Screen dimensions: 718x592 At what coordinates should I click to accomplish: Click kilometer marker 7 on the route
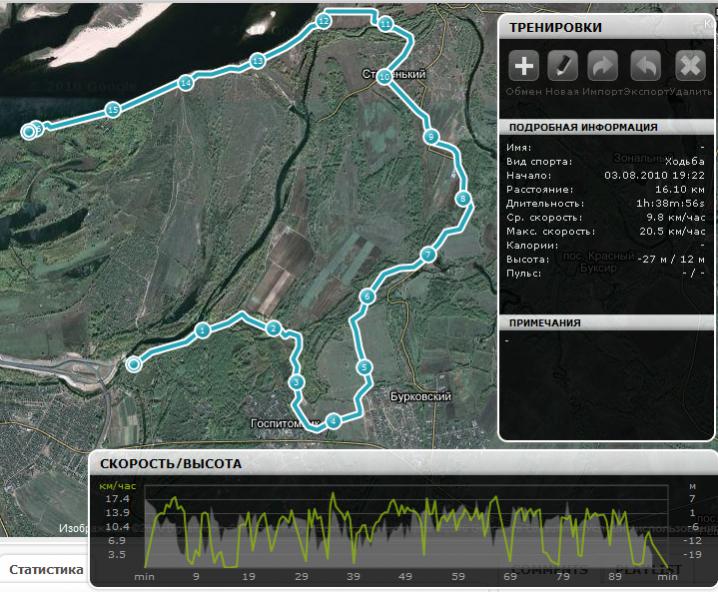[427, 255]
